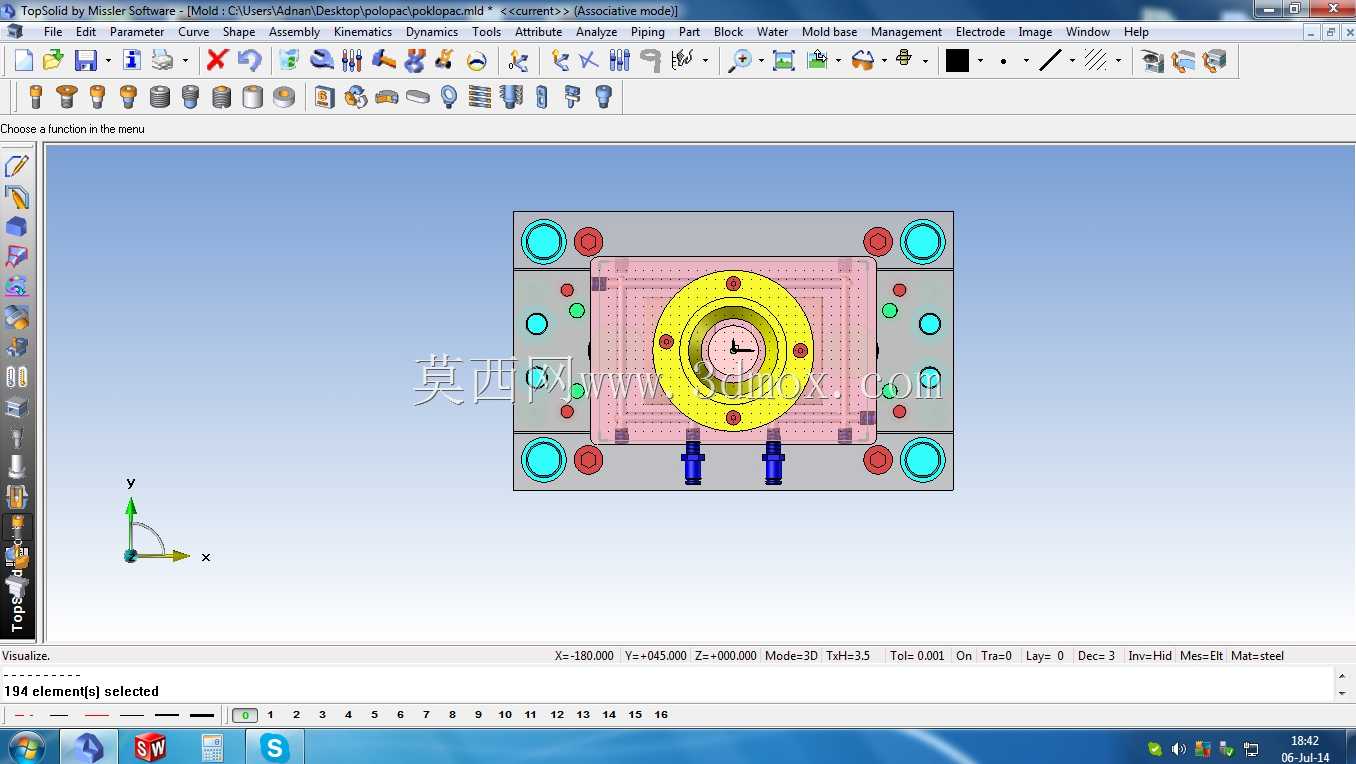Create a new document with the blank page icon
Screen dimensions: 1356x764
click(24, 60)
